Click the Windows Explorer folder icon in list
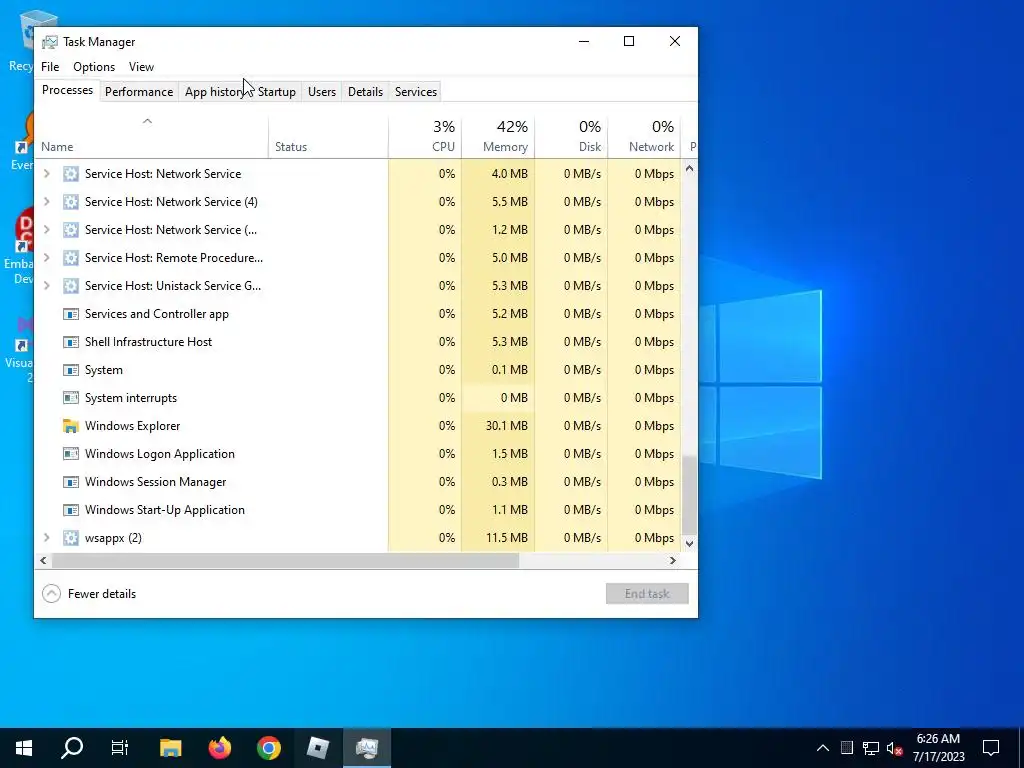Image resolution: width=1024 pixels, height=768 pixels. [x=71, y=426]
